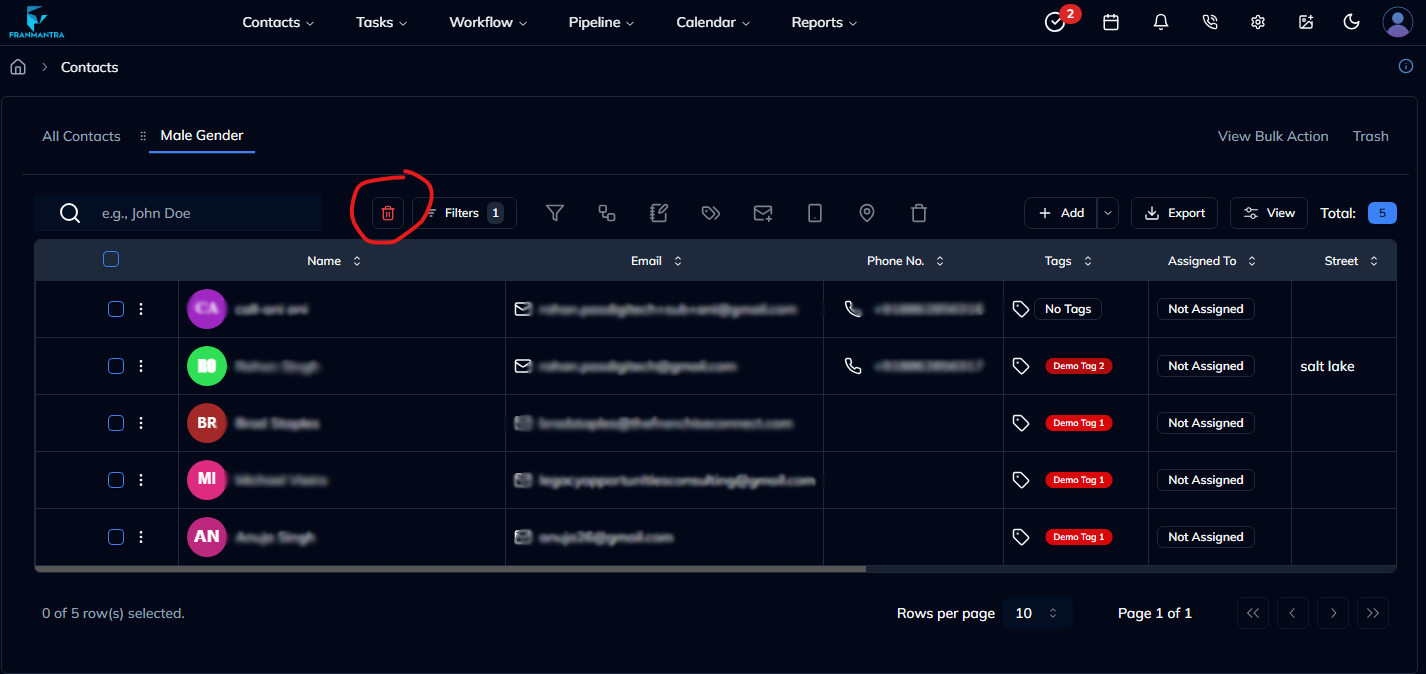Image resolution: width=1426 pixels, height=674 pixels.
Task: Open the calendar icon in the top bar
Action: [1110, 22]
